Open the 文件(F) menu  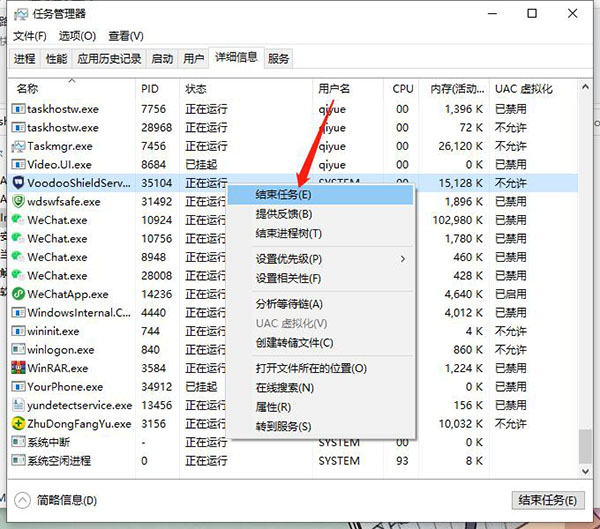pos(29,36)
